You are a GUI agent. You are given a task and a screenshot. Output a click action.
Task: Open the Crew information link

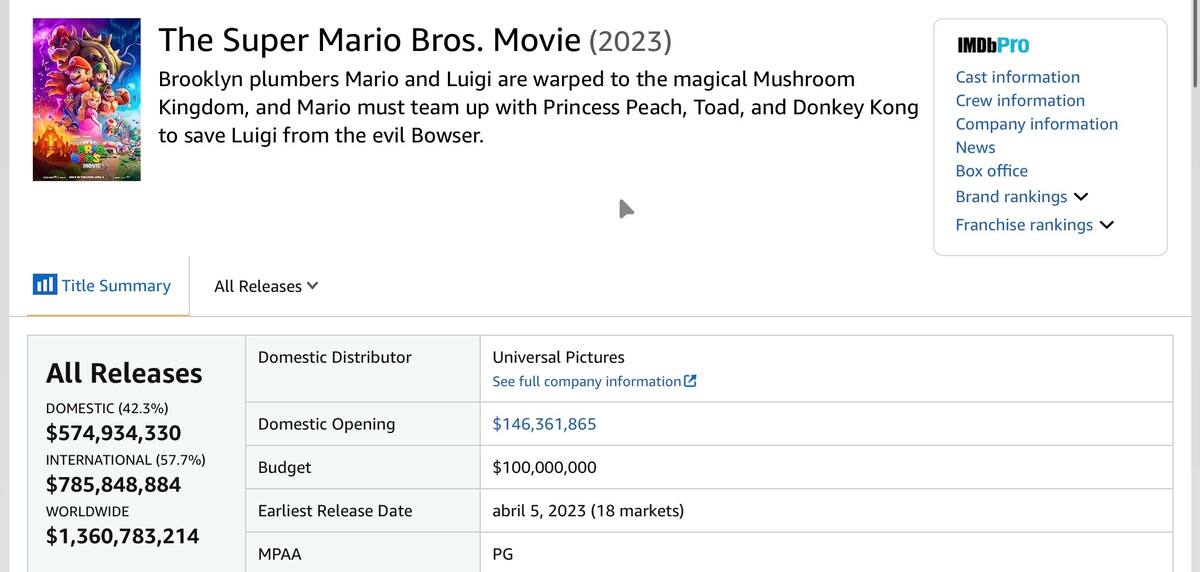pos(1020,100)
